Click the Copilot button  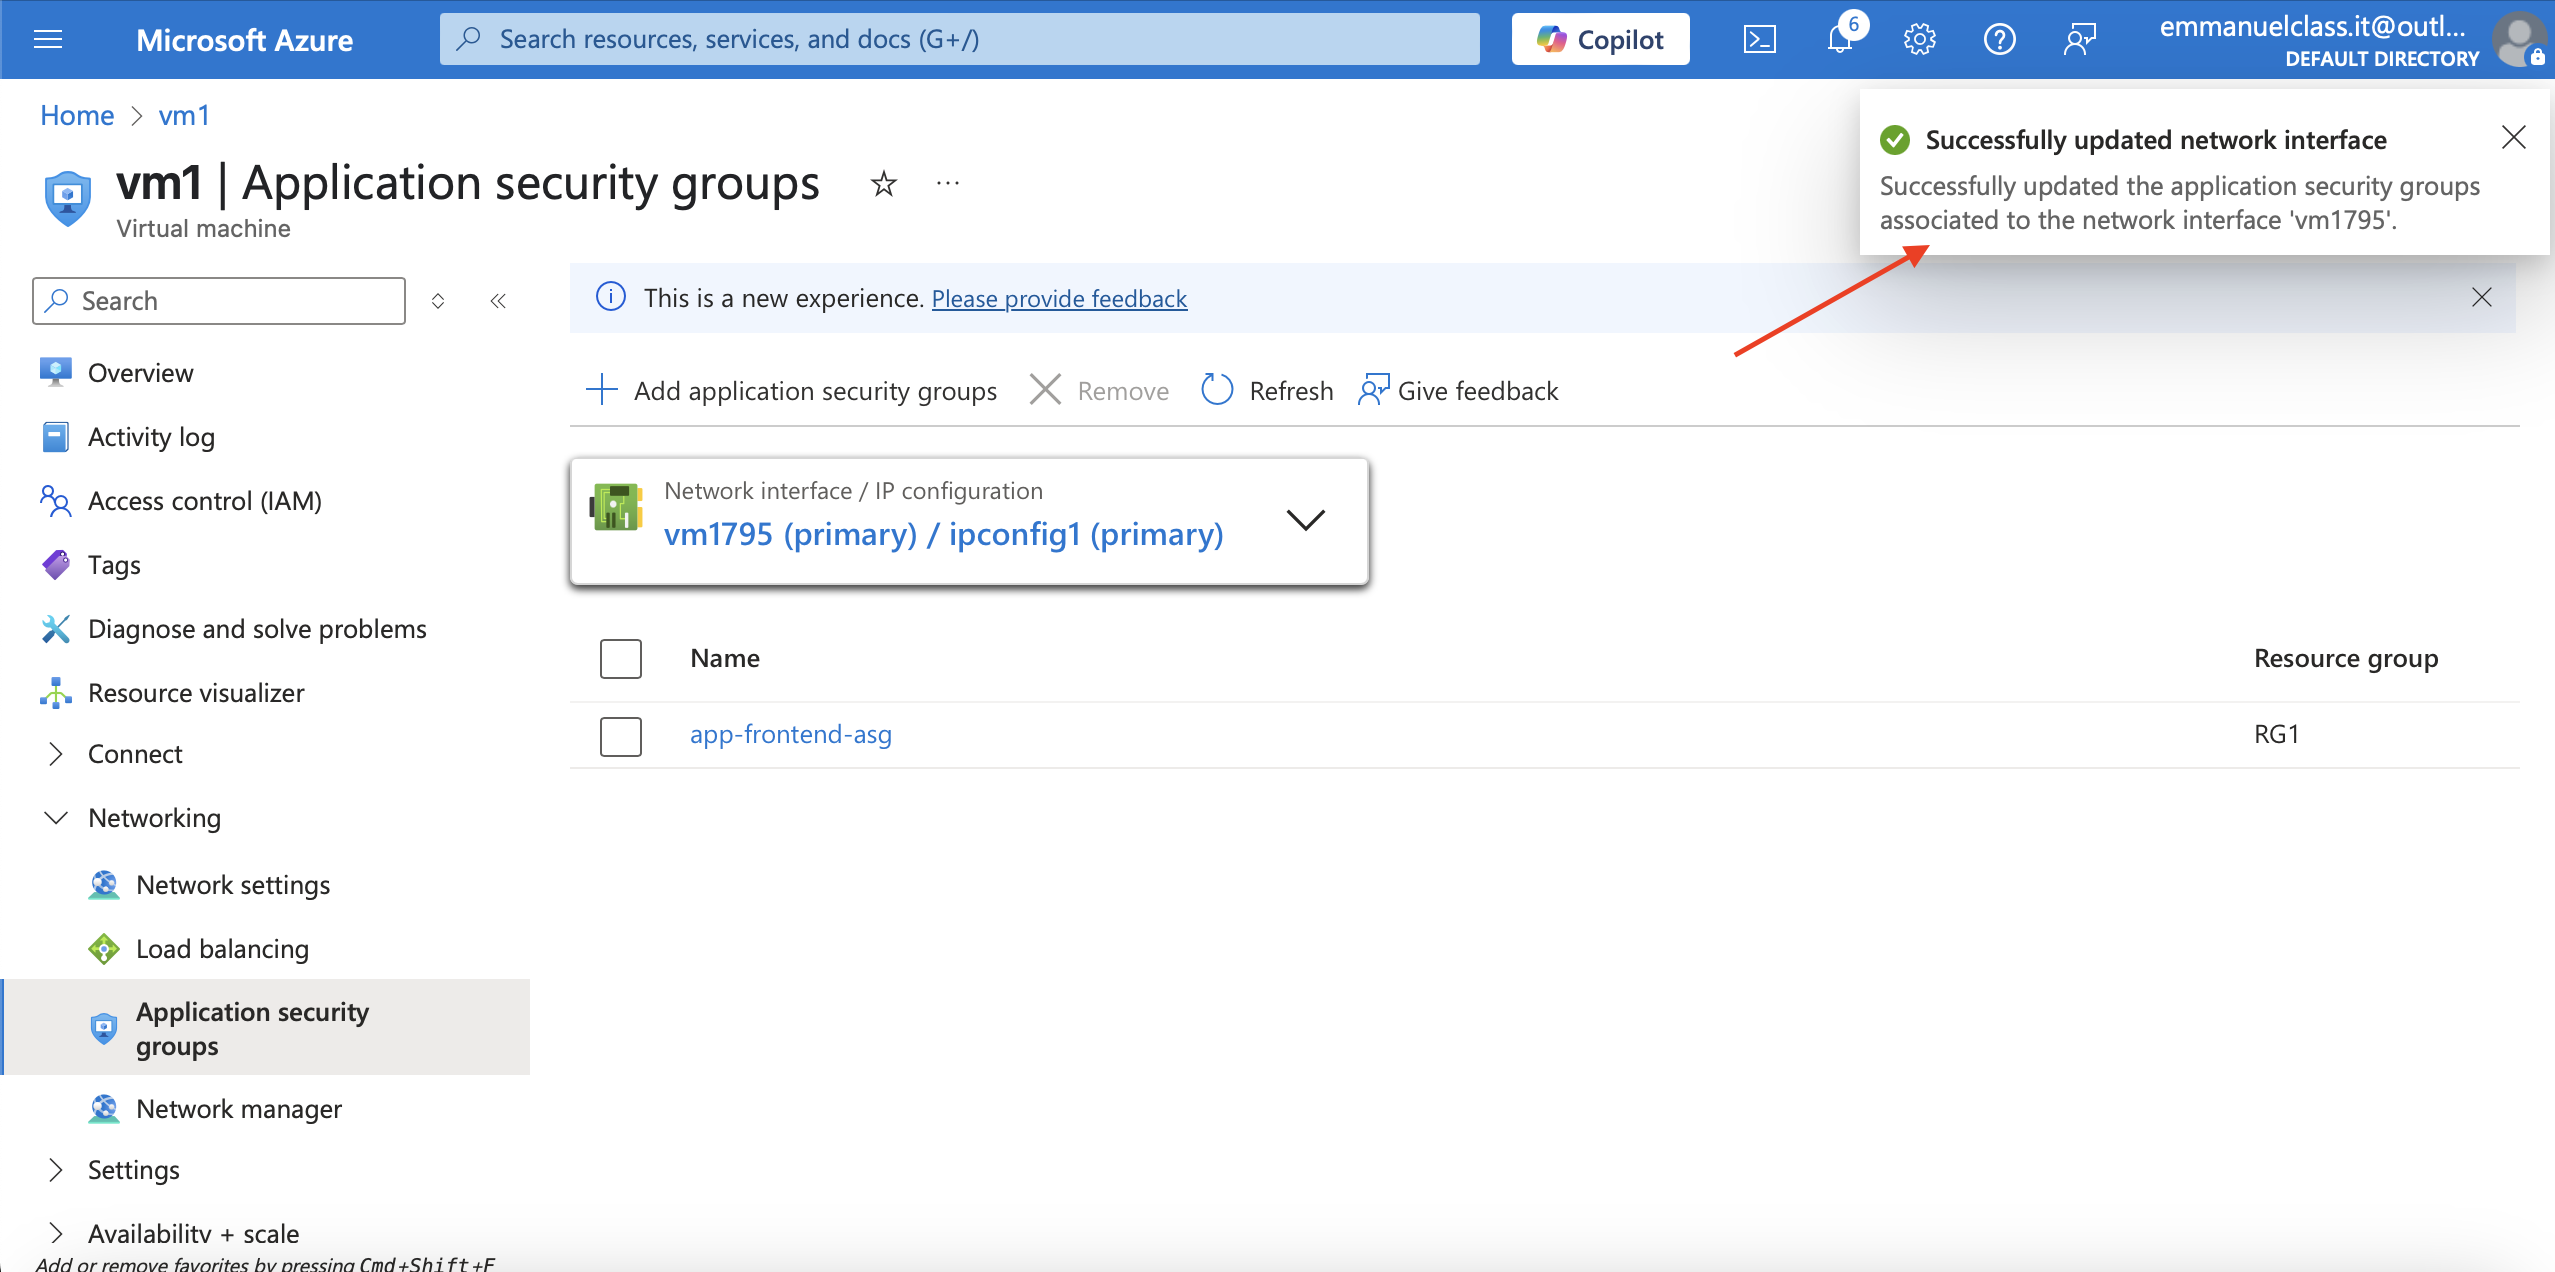pos(1600,39)
